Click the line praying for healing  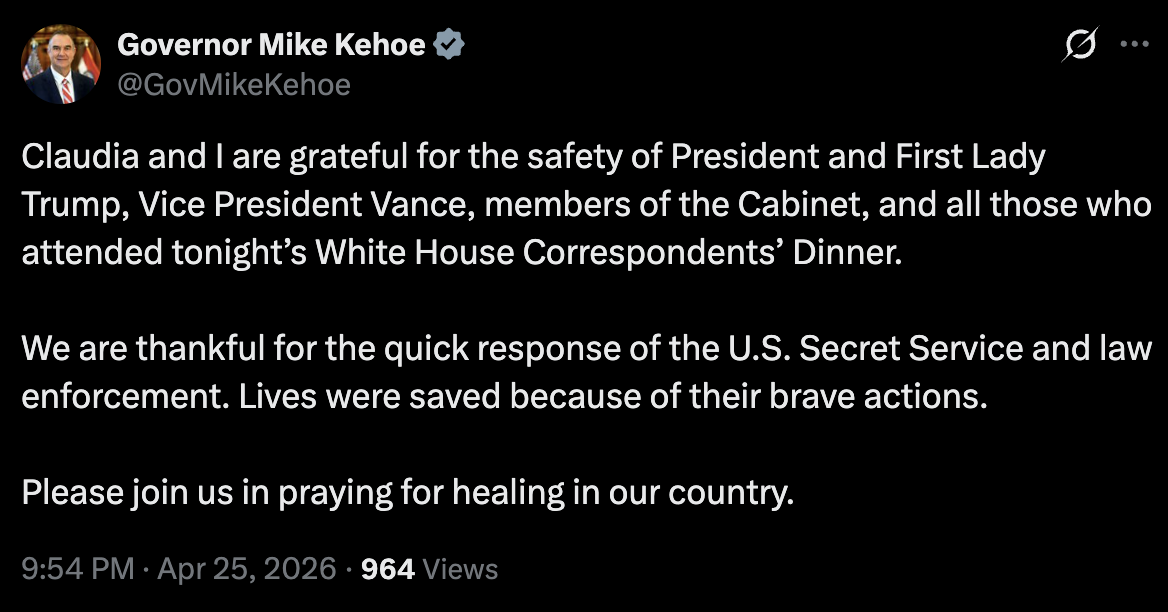(x=407, y=492)
